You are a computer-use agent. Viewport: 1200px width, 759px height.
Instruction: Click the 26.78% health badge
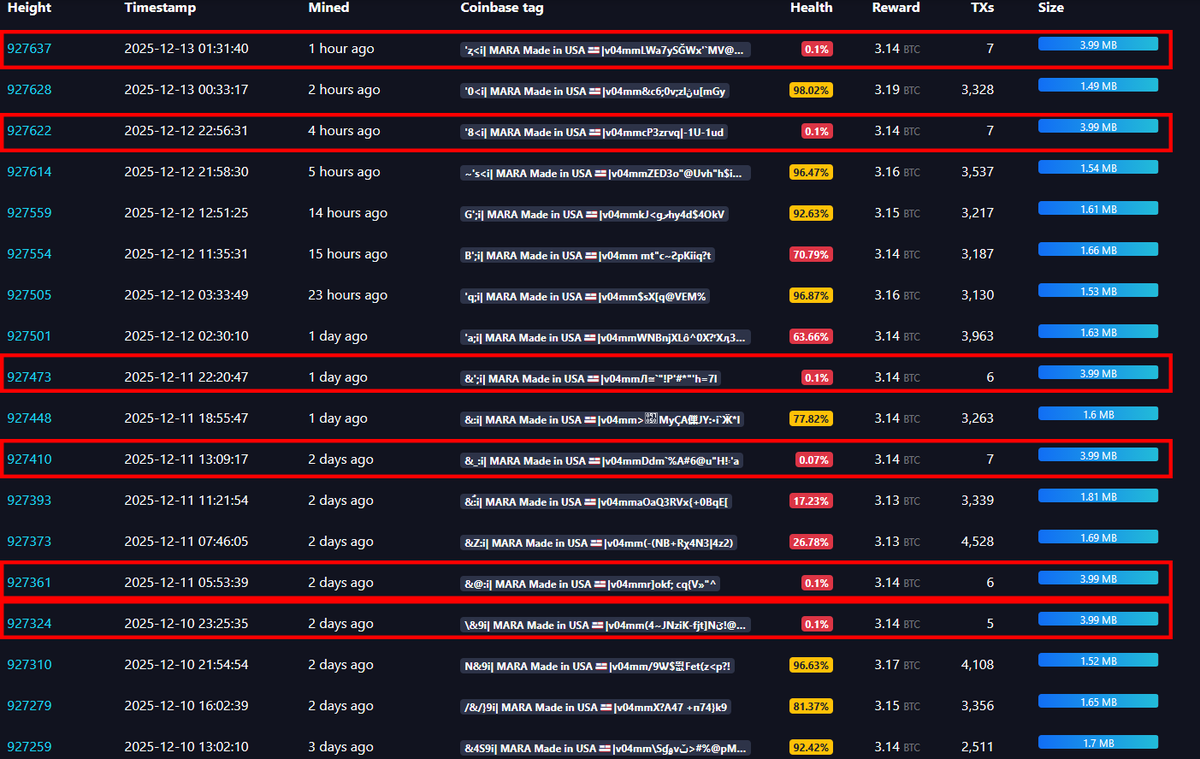[x=811, y=542]
